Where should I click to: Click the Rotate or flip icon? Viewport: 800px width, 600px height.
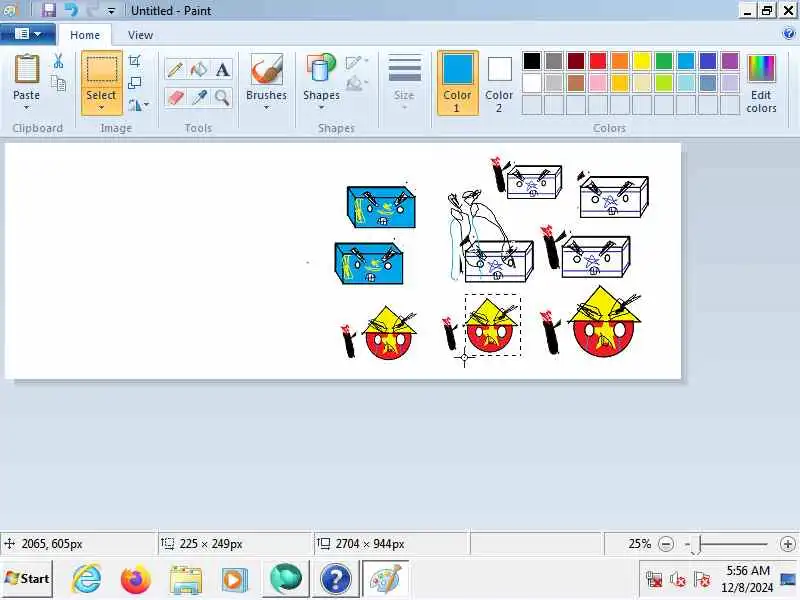coord(135,105)
